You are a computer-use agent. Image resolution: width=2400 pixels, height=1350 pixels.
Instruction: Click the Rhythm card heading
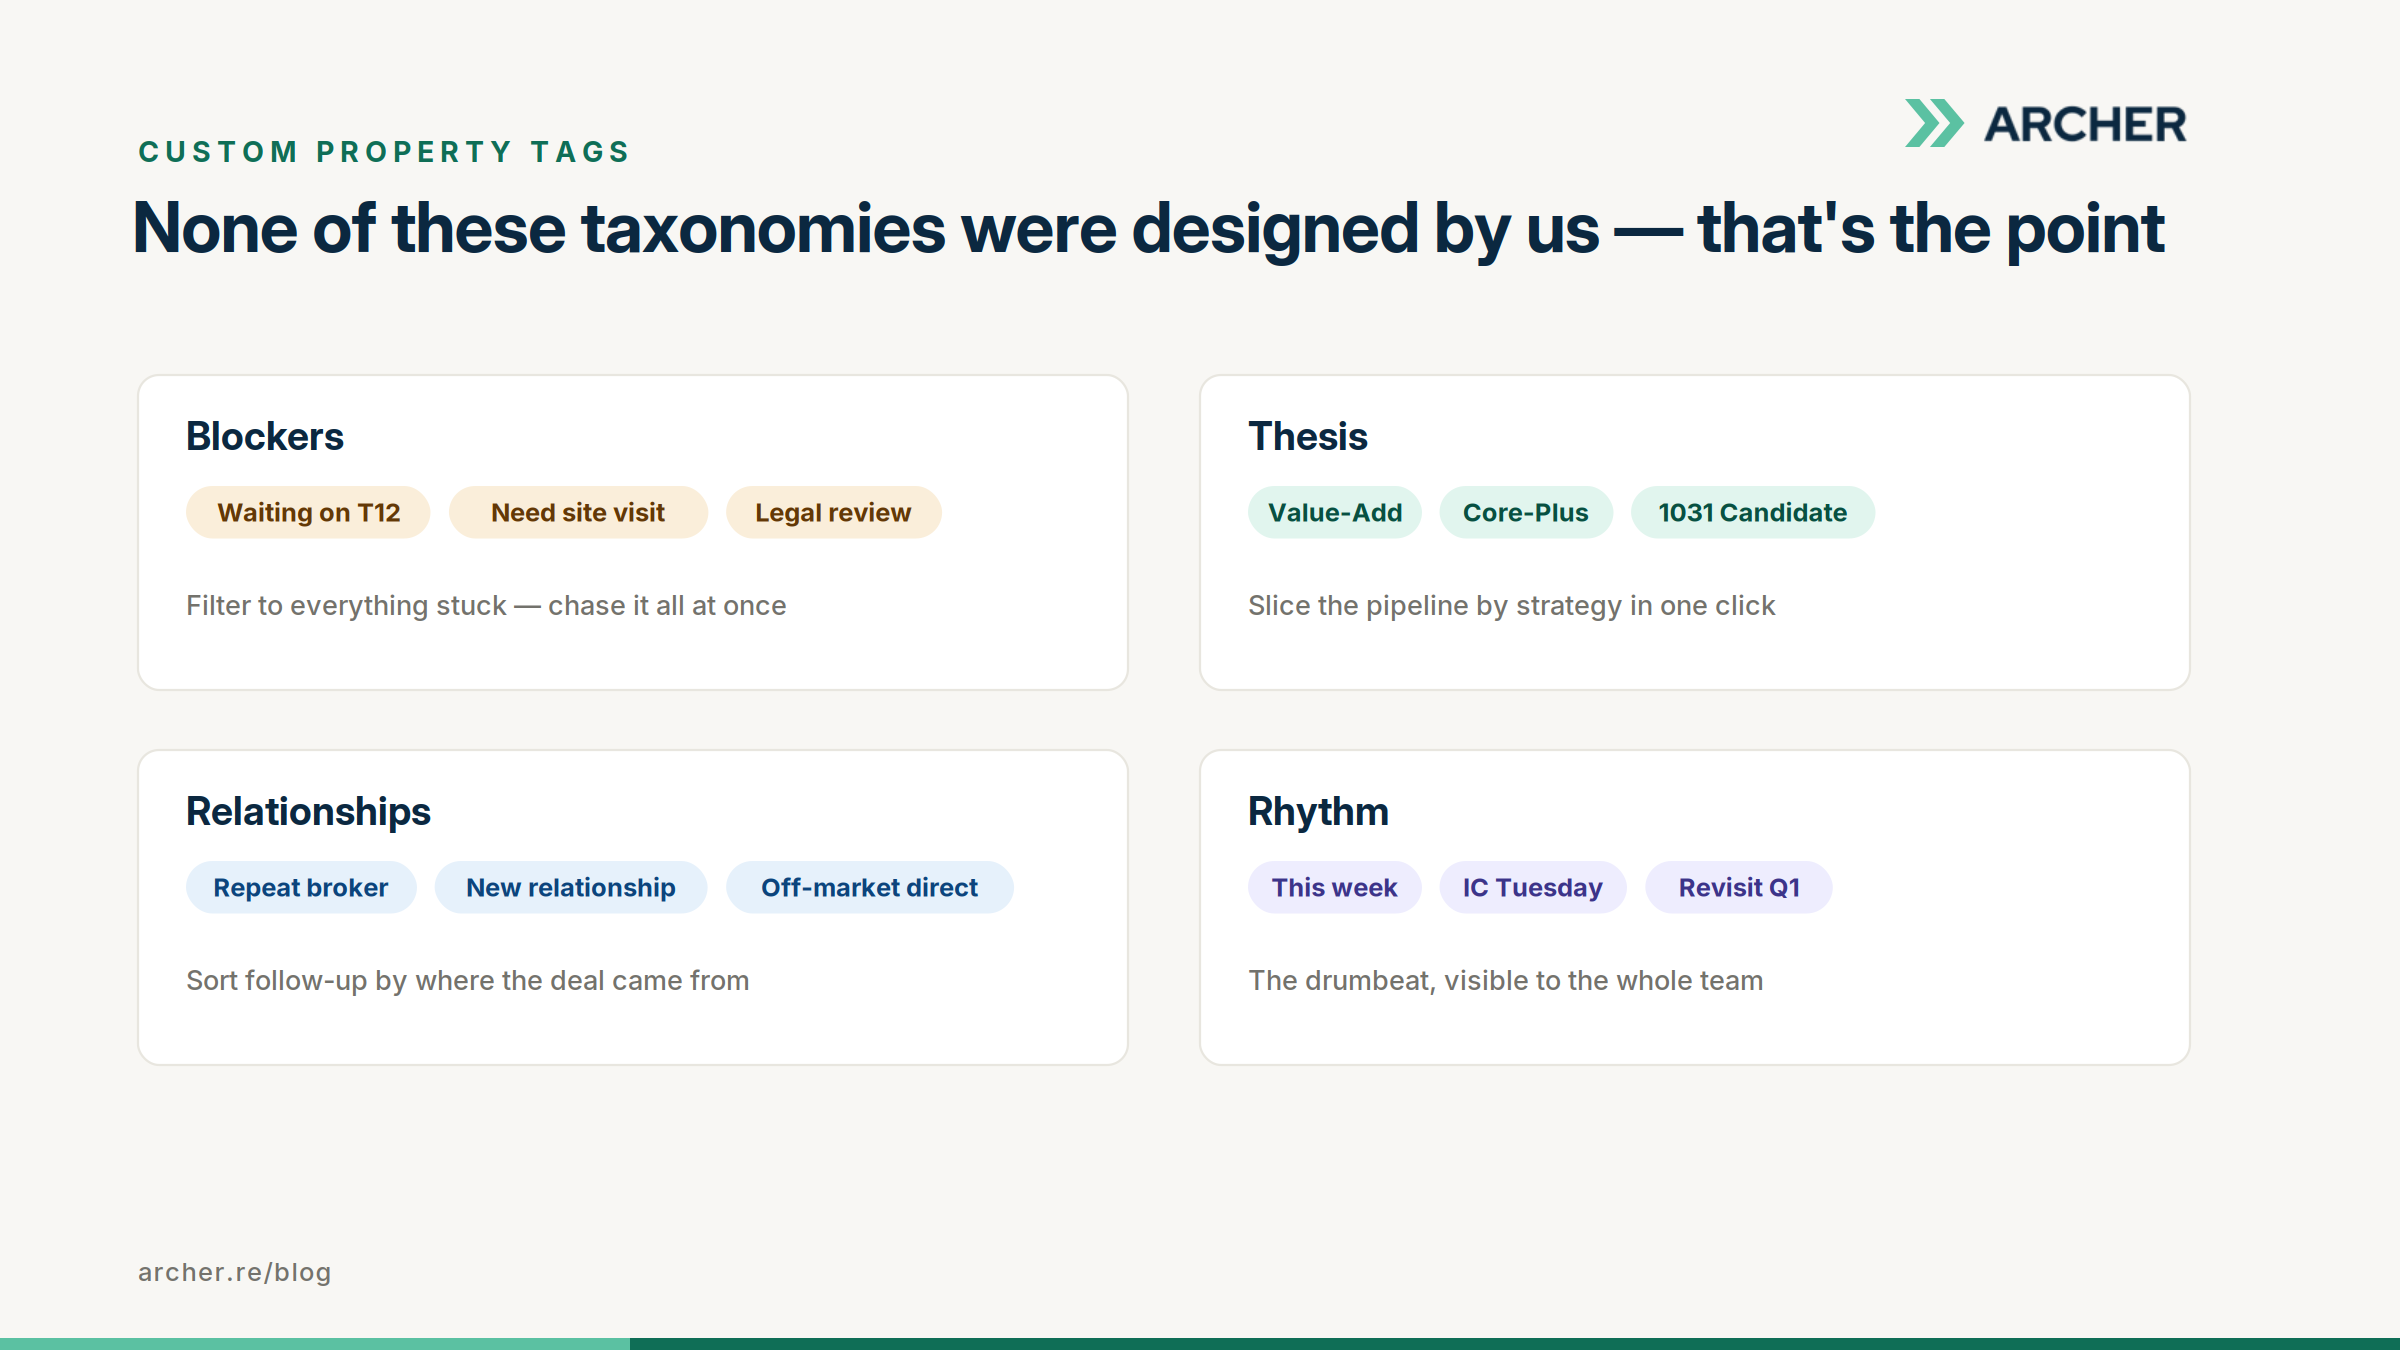(x=1318, y=812)
